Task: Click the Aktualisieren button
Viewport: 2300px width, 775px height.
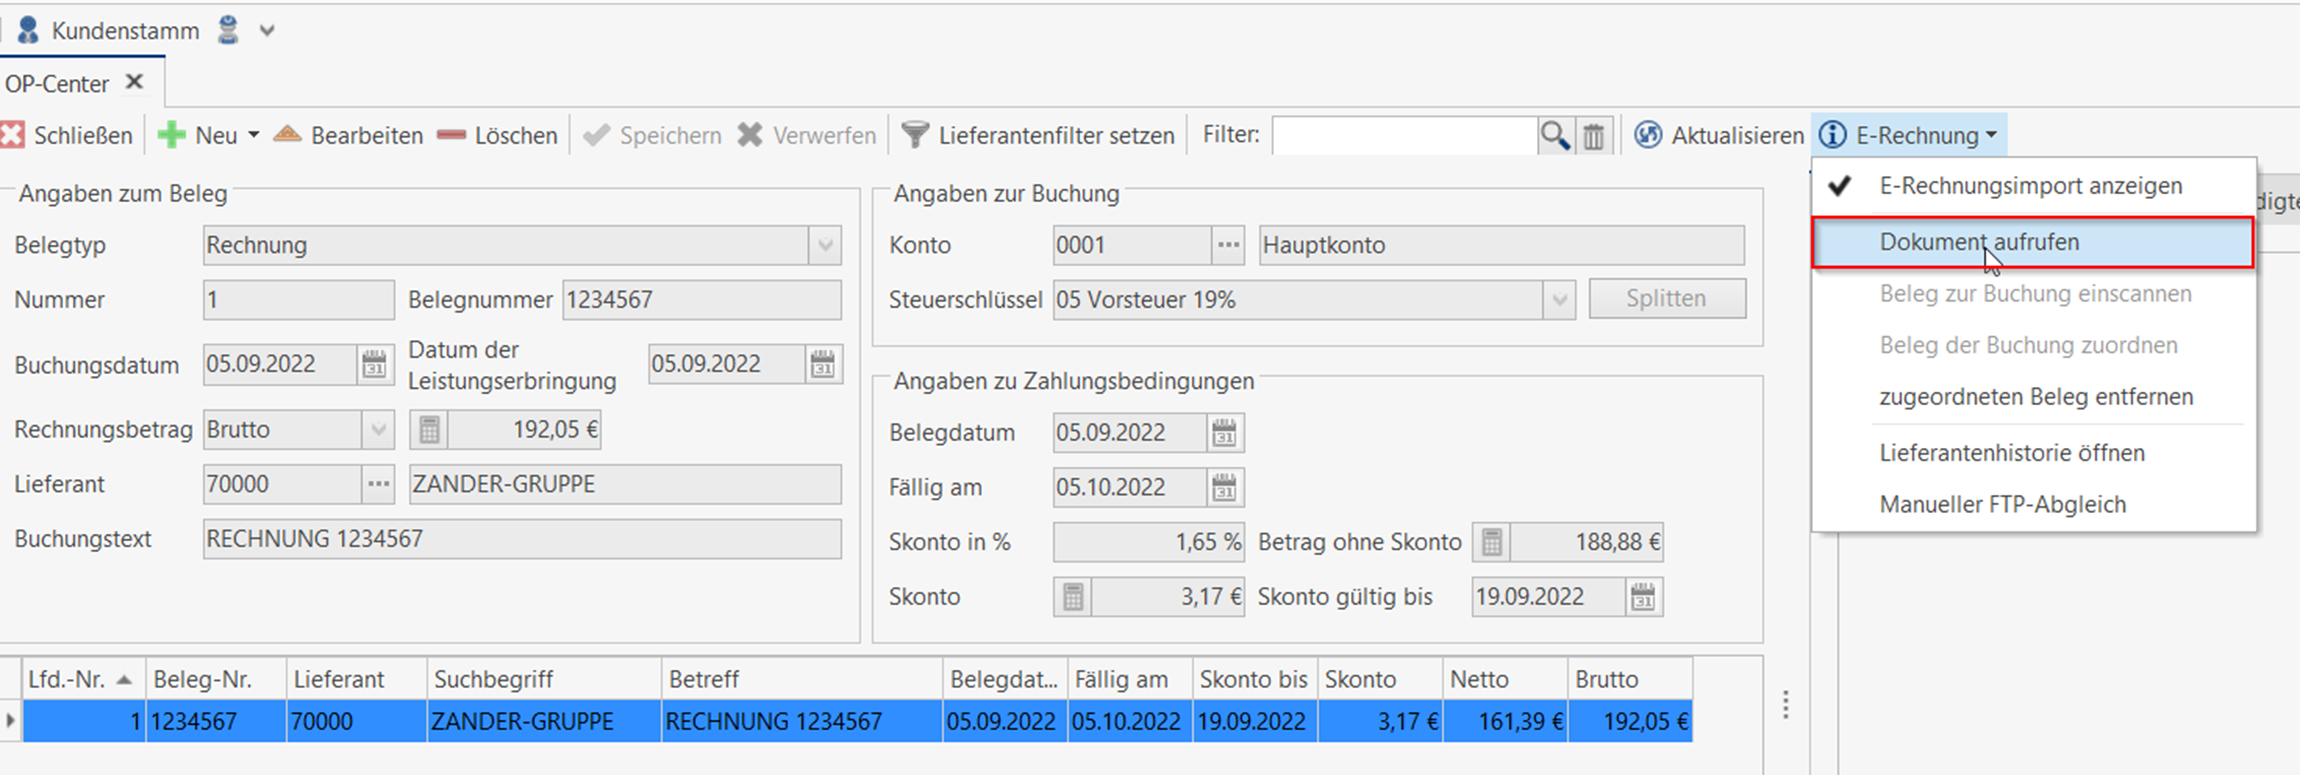Action: 1720,135
